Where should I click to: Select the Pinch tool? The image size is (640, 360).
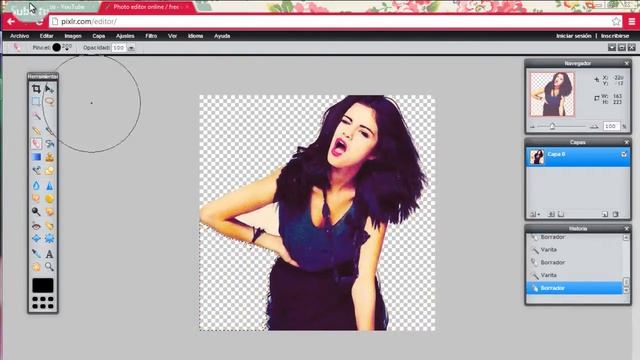click(x=49, y=238)
